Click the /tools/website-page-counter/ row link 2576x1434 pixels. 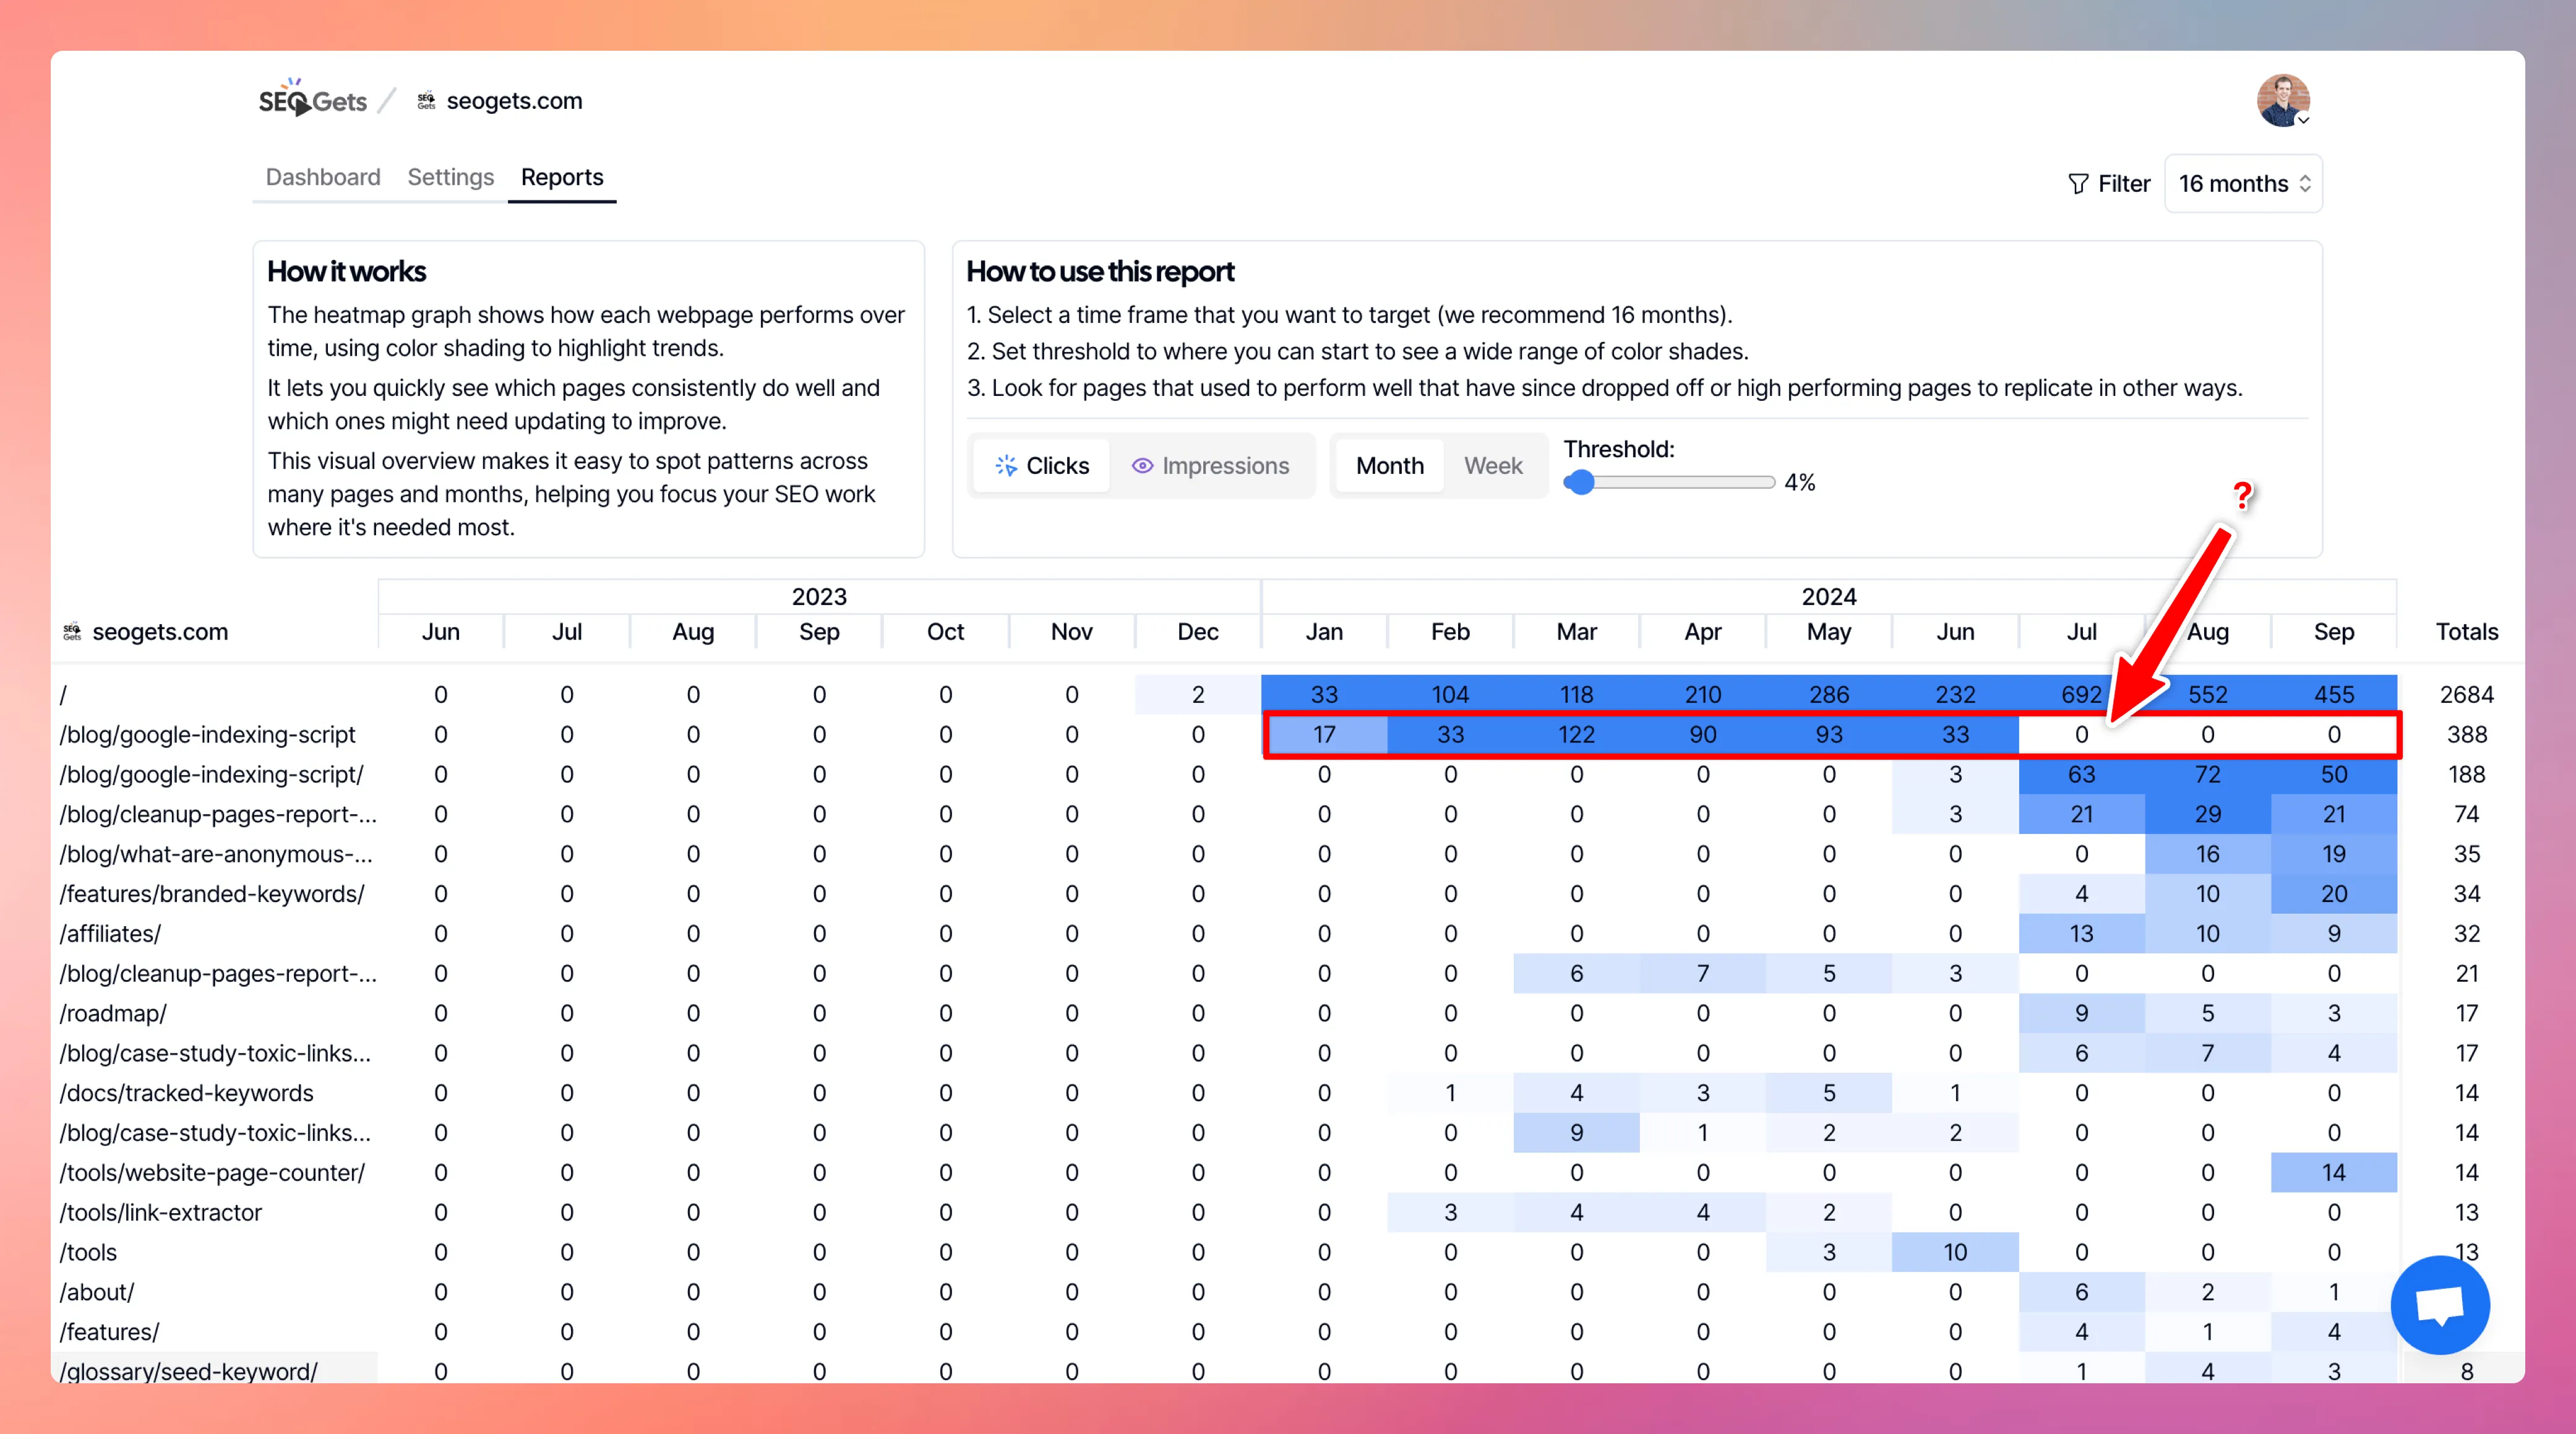[213, 1172]
